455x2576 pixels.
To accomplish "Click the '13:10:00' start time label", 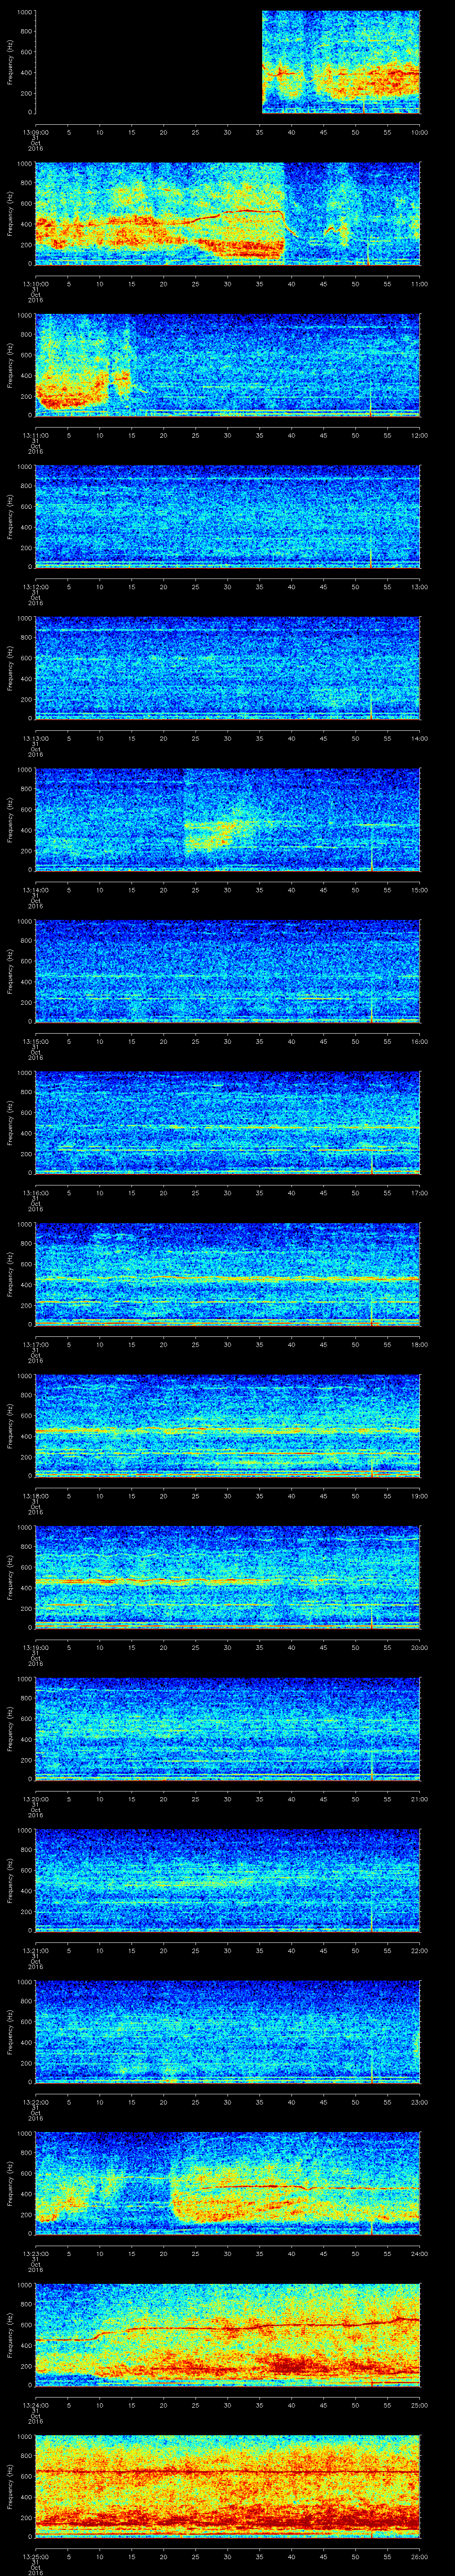I will click(35, 284).
